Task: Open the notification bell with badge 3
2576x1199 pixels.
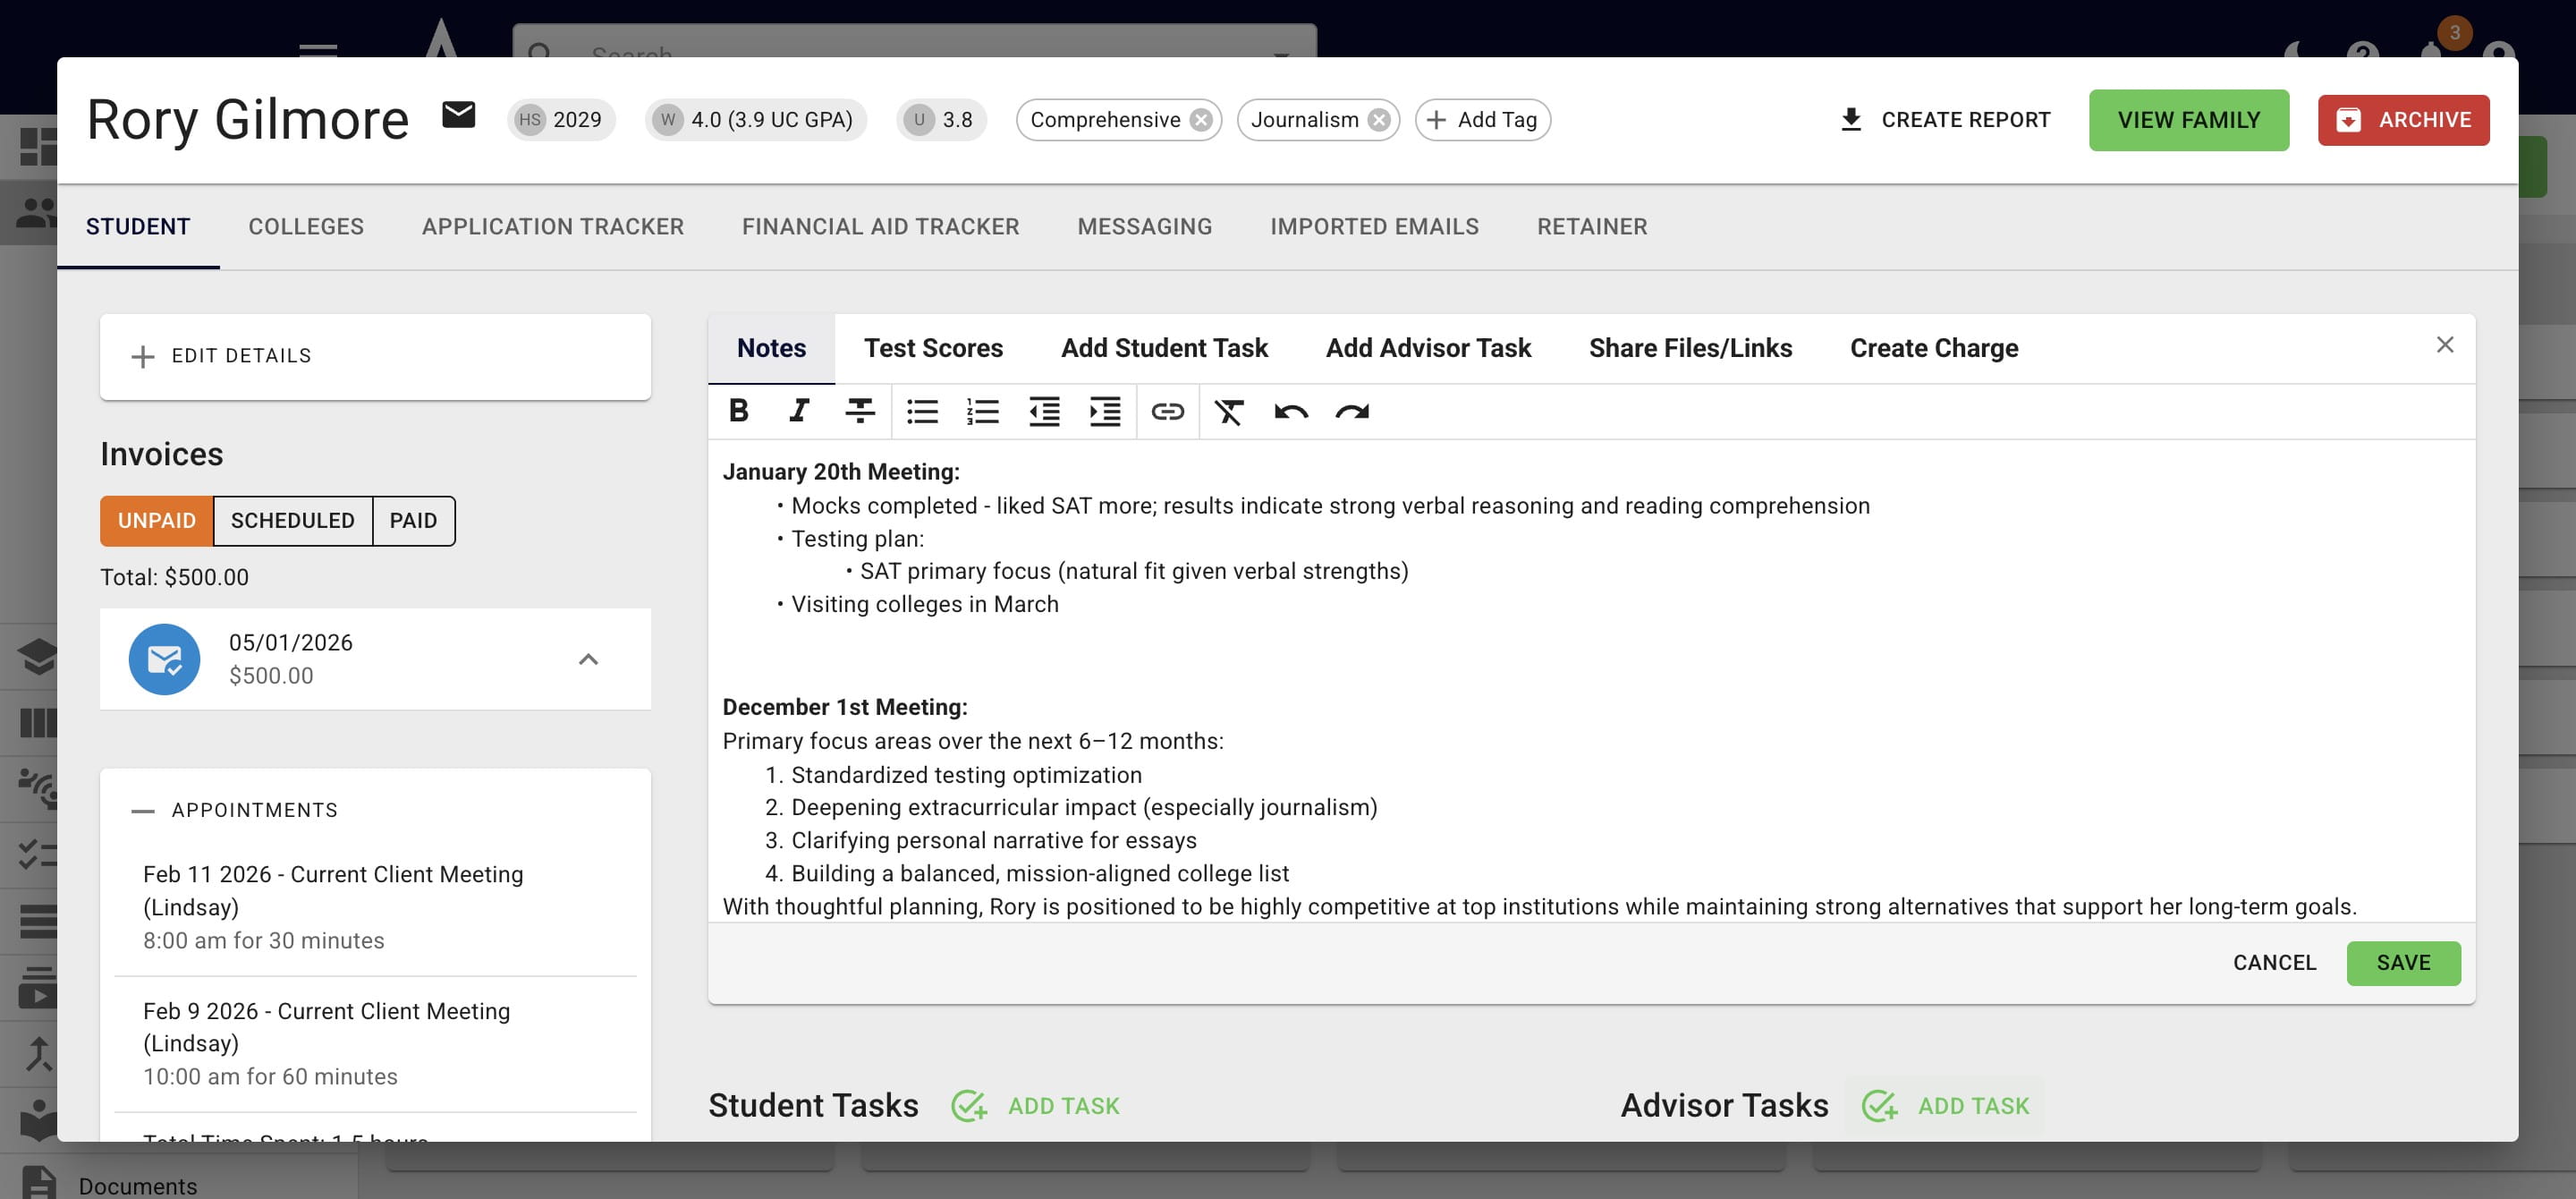Action: (x=2430, y=48)
